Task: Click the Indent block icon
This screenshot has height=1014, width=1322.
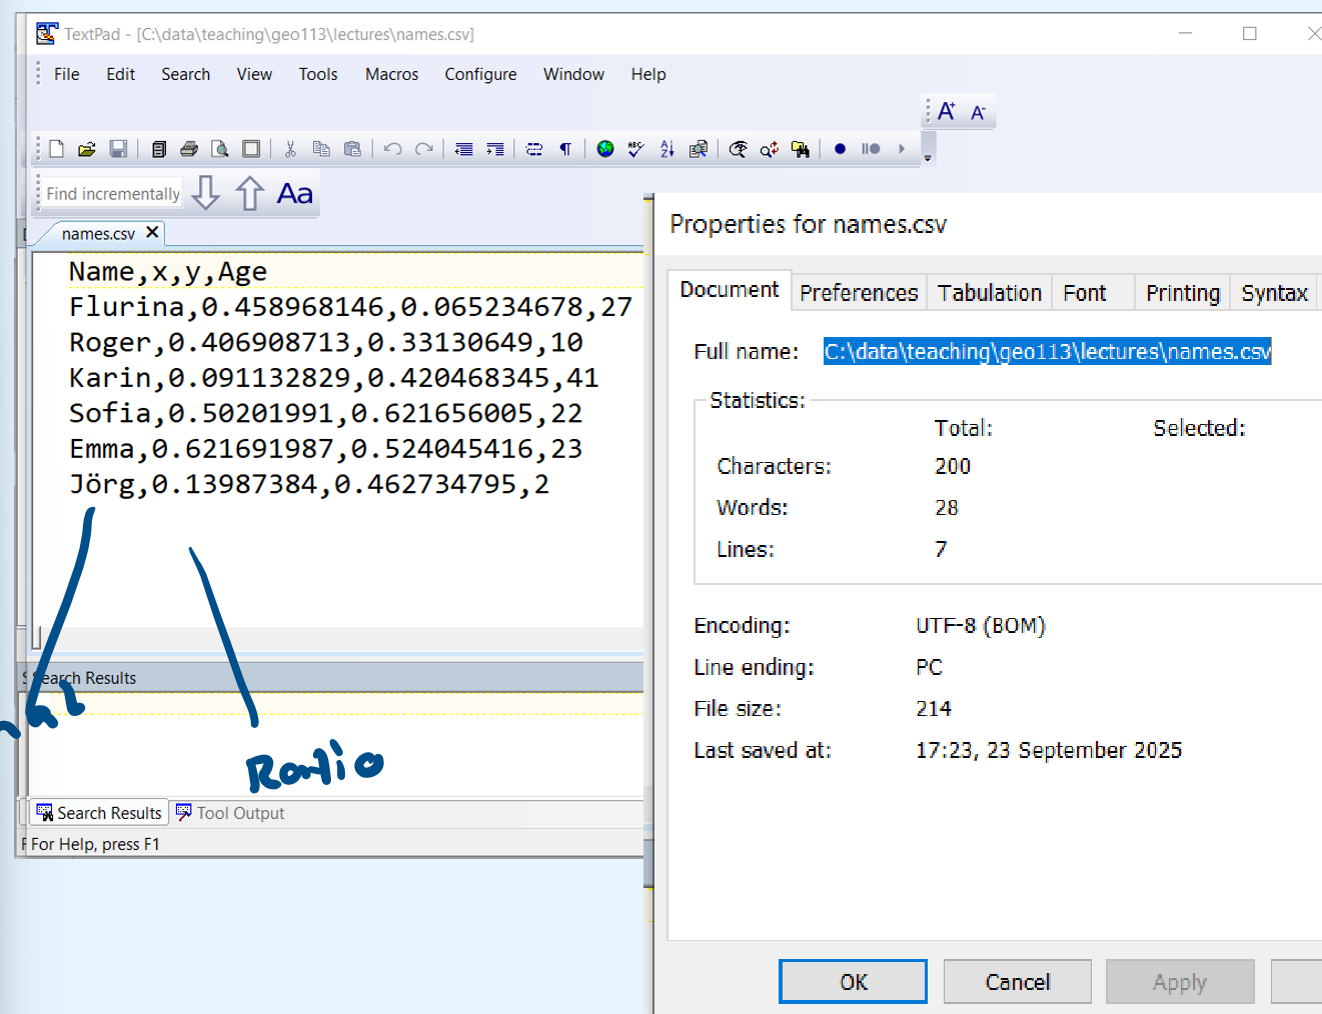Action: (x=495, y=149)
